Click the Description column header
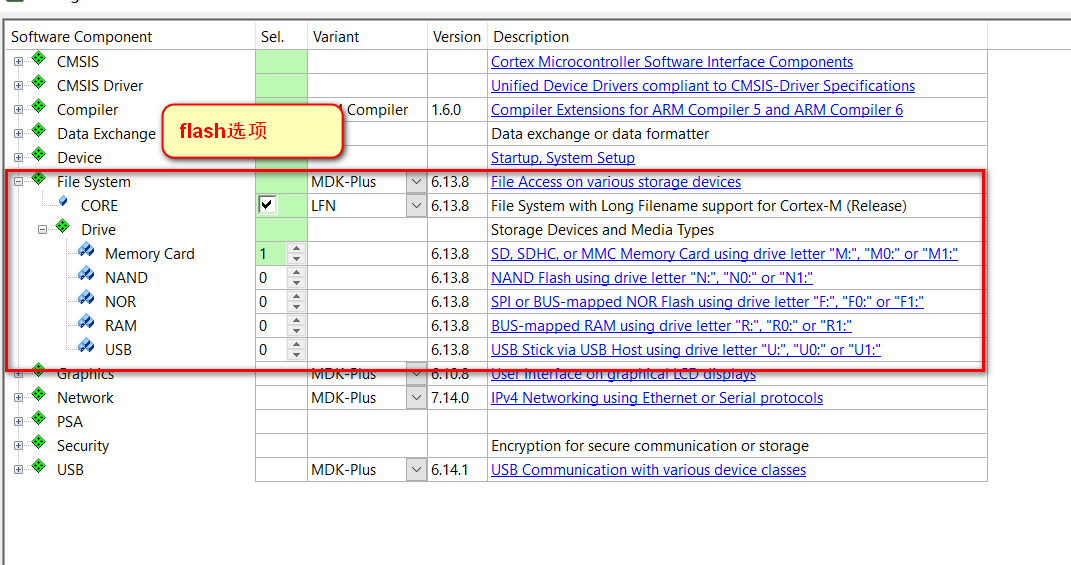The height and width of the screenshot is (565, 1071). (531, 37)
